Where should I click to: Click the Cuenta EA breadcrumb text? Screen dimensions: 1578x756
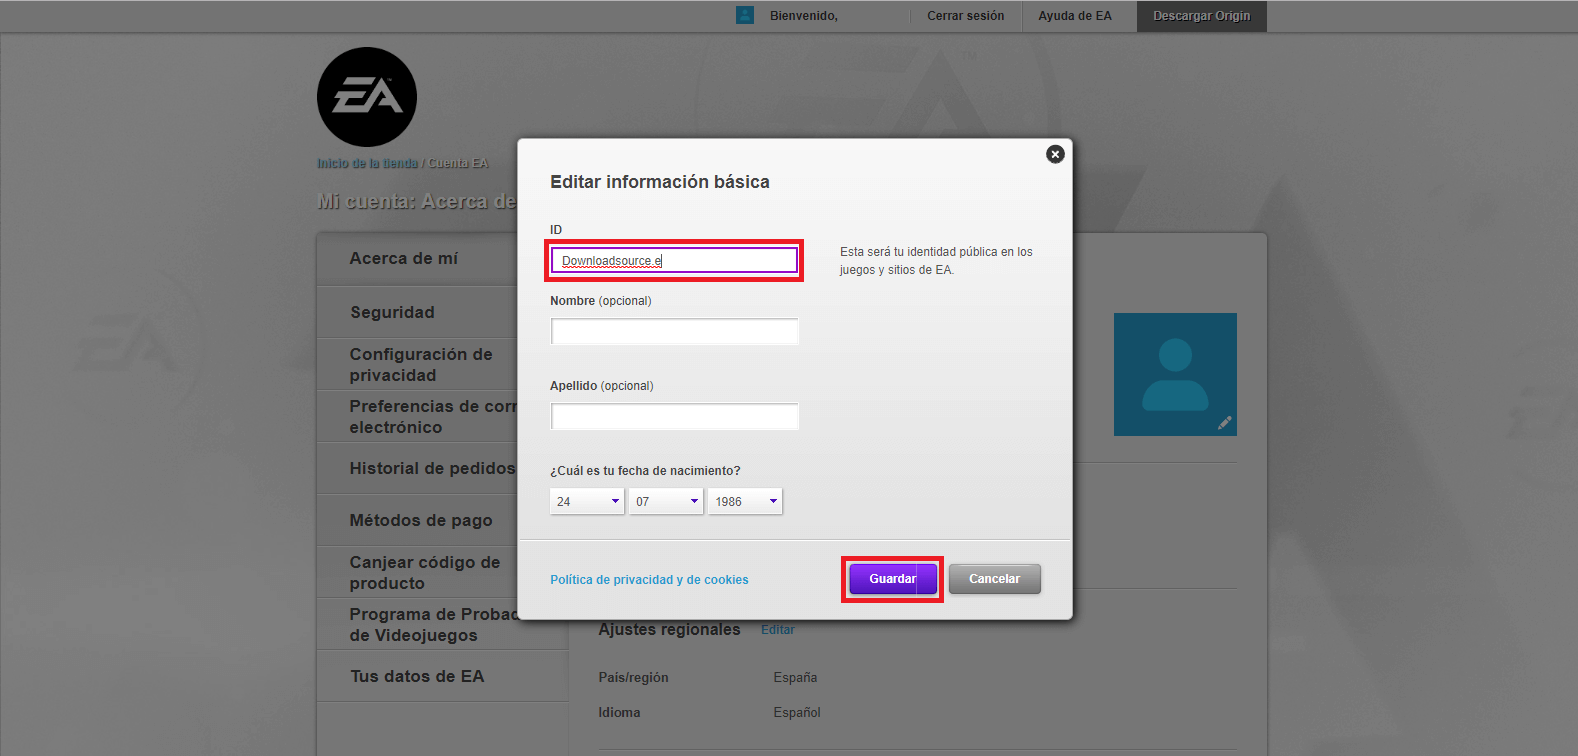click(x=458, y=163)
